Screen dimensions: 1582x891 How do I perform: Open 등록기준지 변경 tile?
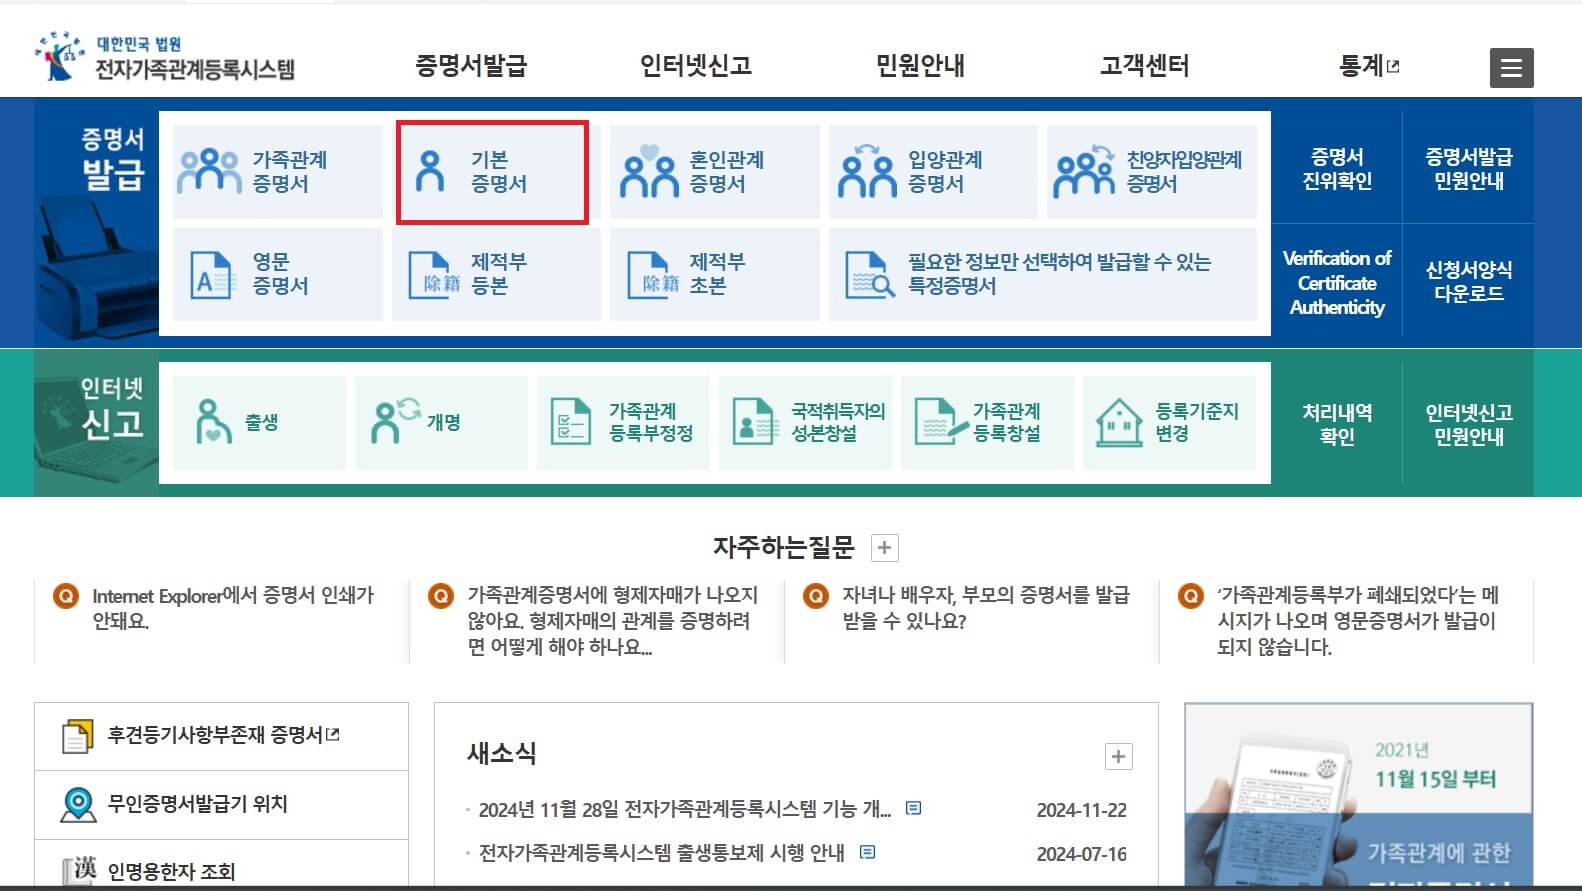tap(1169, 422)
